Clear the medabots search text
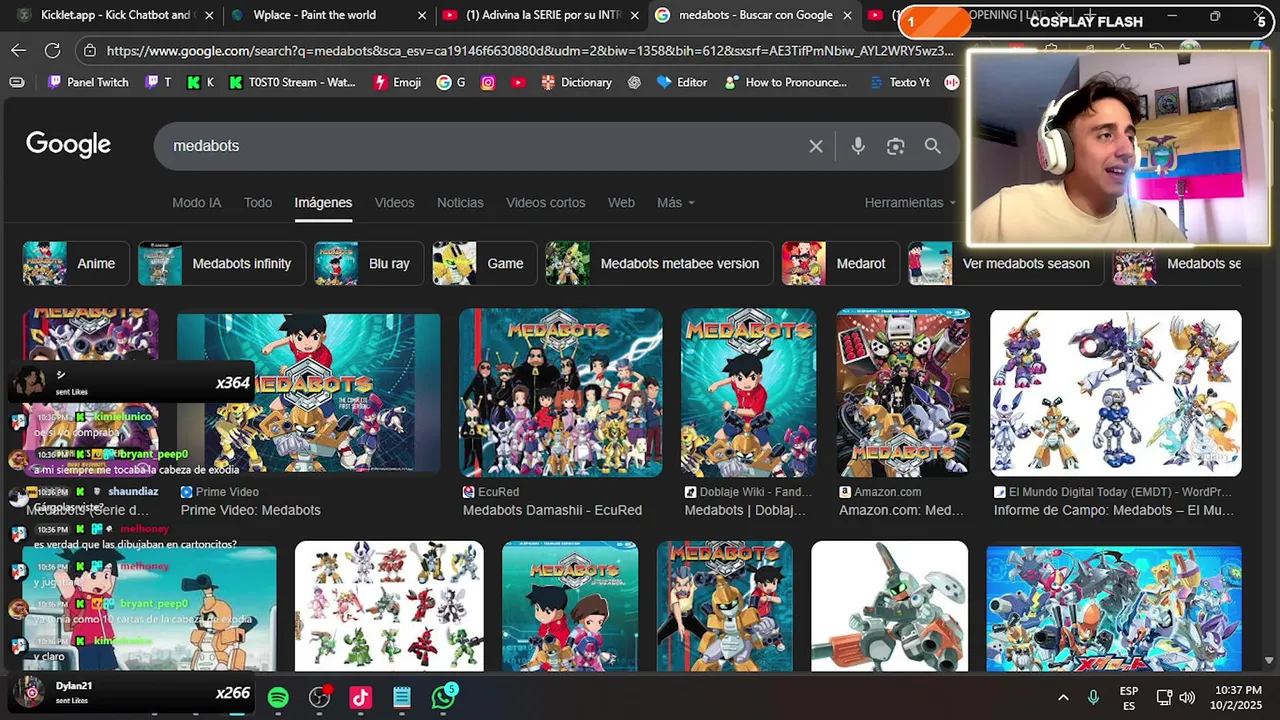This screenshot has width=1280, height=720. point(816,146)
